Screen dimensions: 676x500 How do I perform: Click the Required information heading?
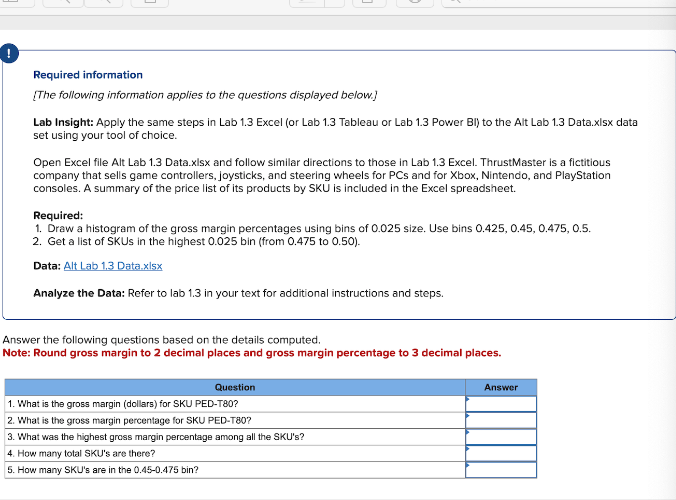coord(88,75)
